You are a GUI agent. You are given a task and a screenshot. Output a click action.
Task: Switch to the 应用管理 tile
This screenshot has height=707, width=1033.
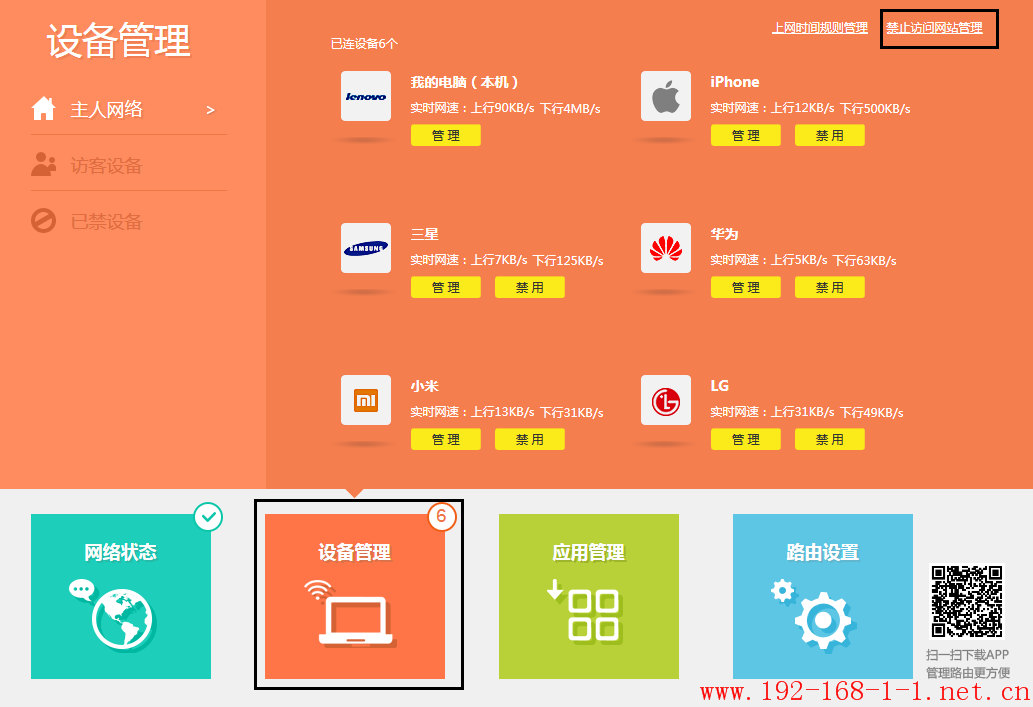click(589, 596)
